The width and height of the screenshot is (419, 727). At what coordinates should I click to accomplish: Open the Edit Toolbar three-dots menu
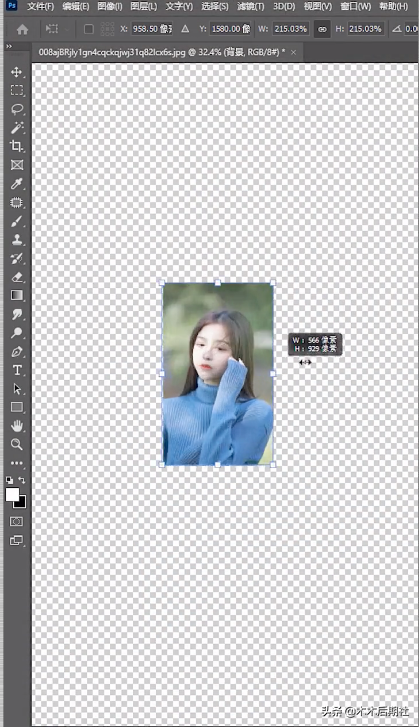coord(17,463)
